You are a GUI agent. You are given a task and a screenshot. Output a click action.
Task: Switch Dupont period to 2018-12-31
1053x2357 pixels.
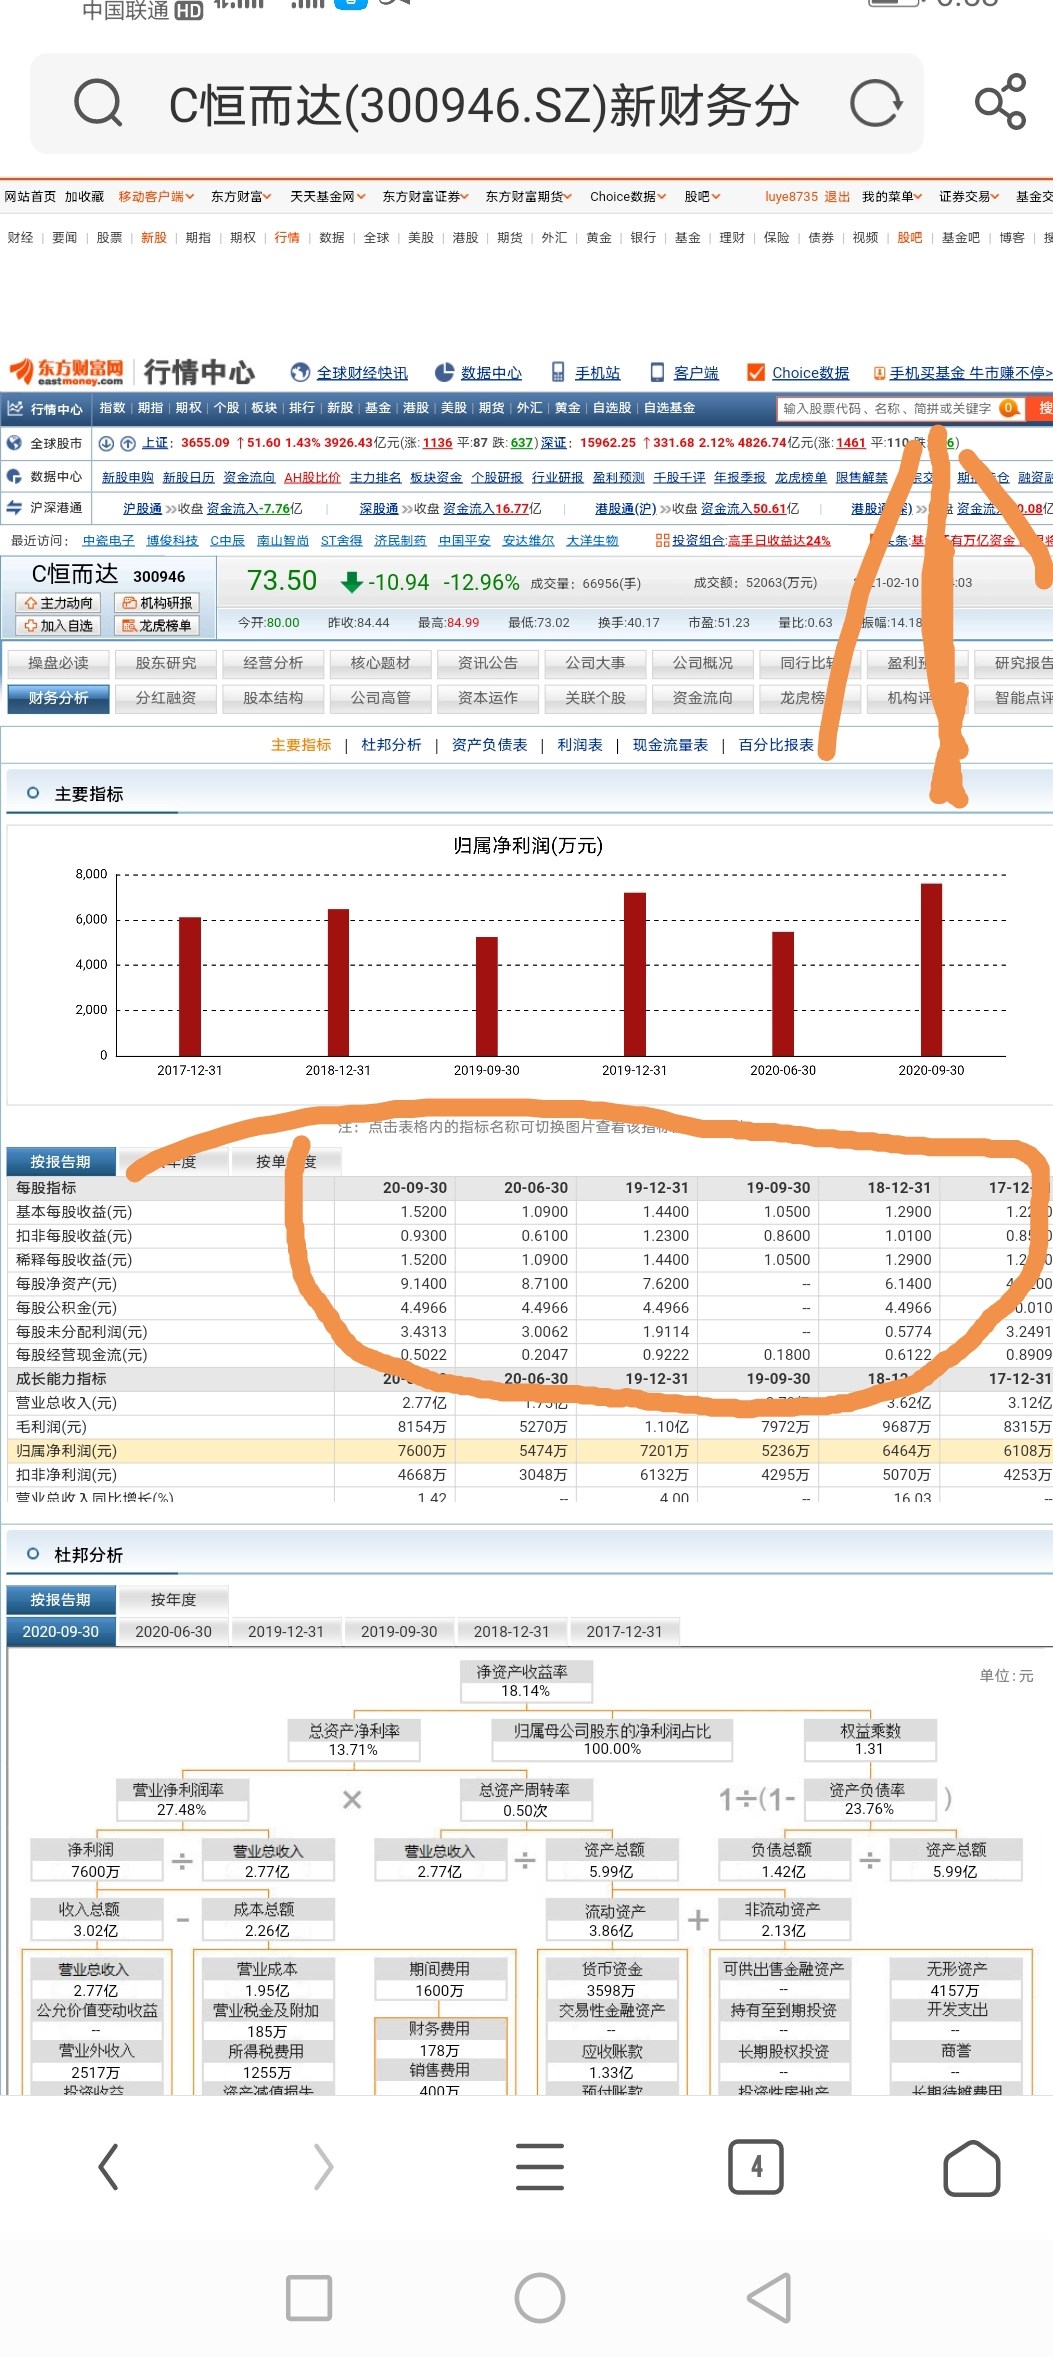click(511, 1632)
